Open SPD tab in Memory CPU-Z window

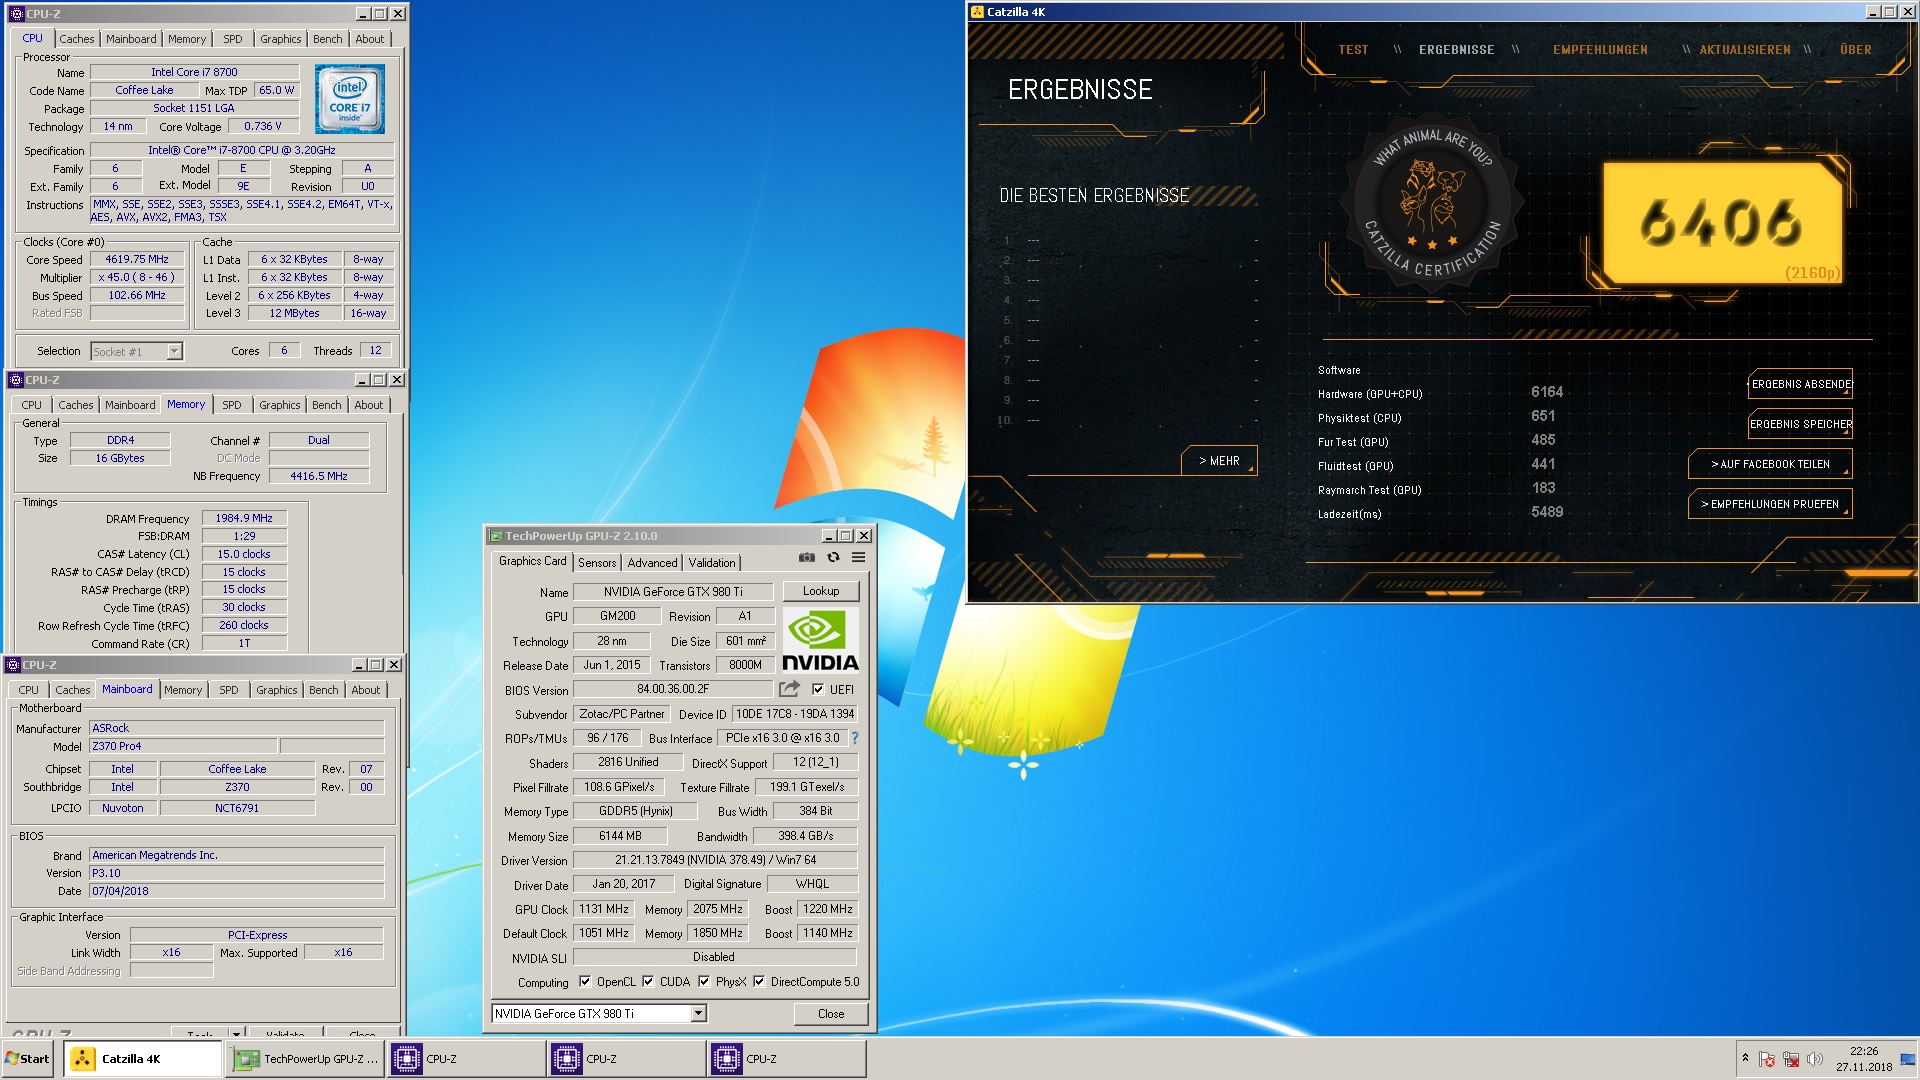click(232, 405)
